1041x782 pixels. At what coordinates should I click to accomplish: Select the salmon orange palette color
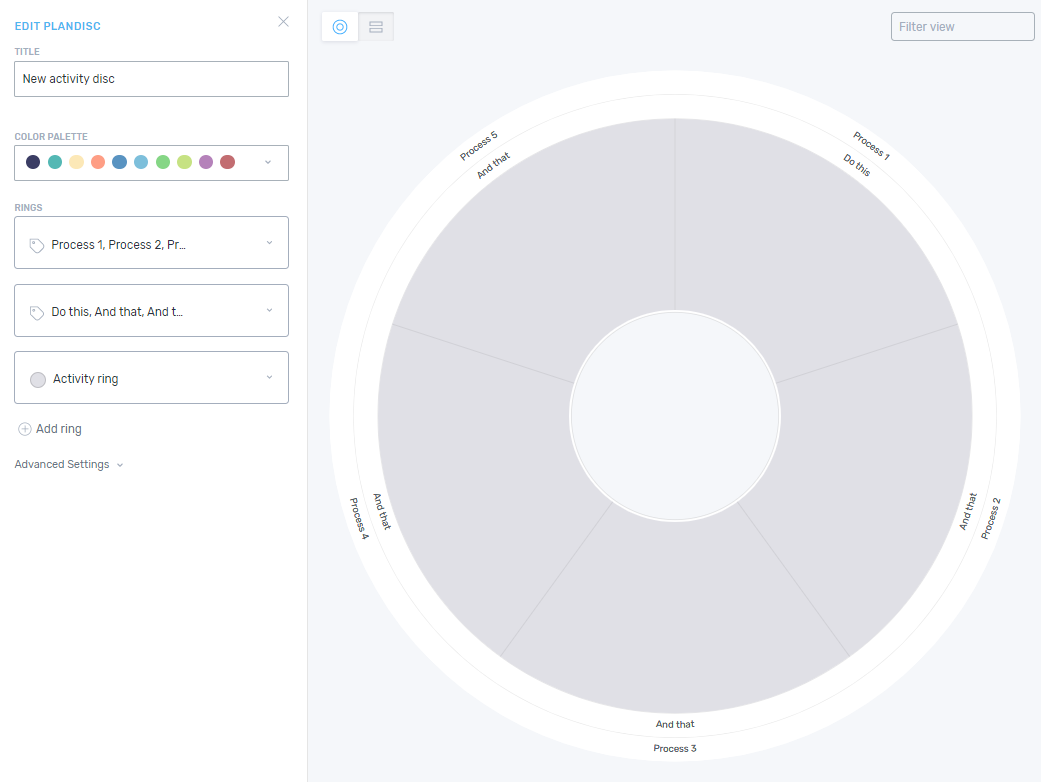coord(98,162)
